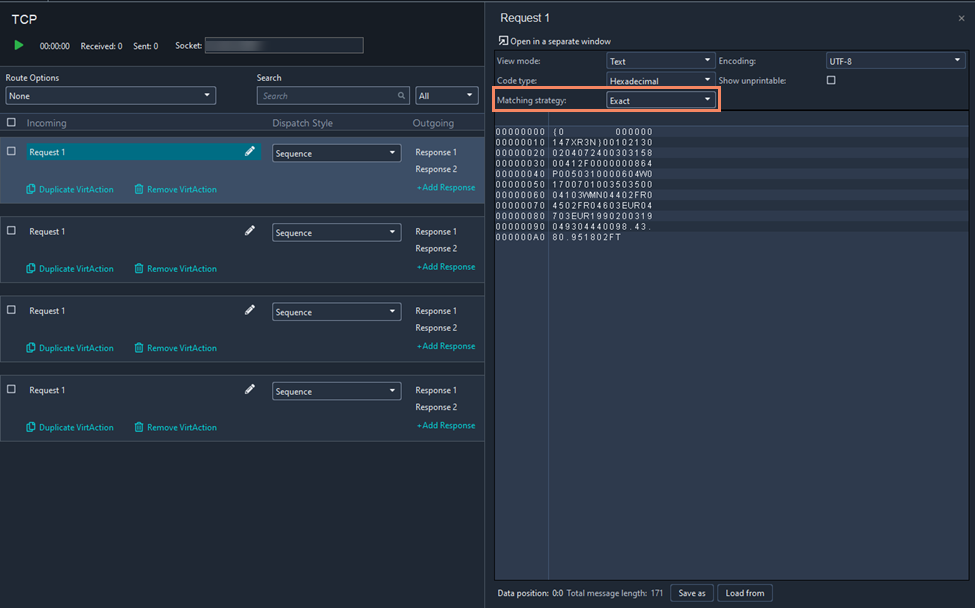Click the pencil edit icon on first Request 1
The height and width of the screenshot is (608, 975).
click(250, 152)
